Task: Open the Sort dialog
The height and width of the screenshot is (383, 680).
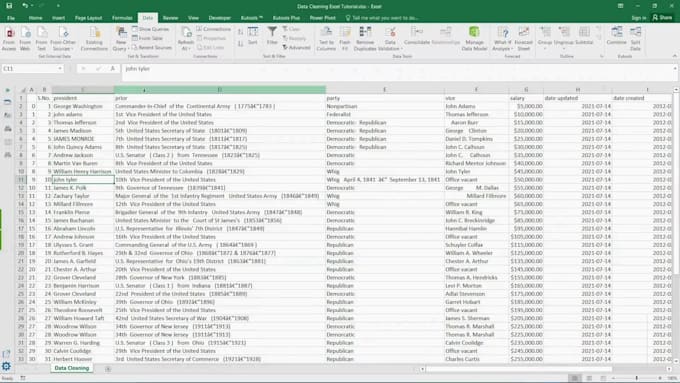Action: click(253, 36)
